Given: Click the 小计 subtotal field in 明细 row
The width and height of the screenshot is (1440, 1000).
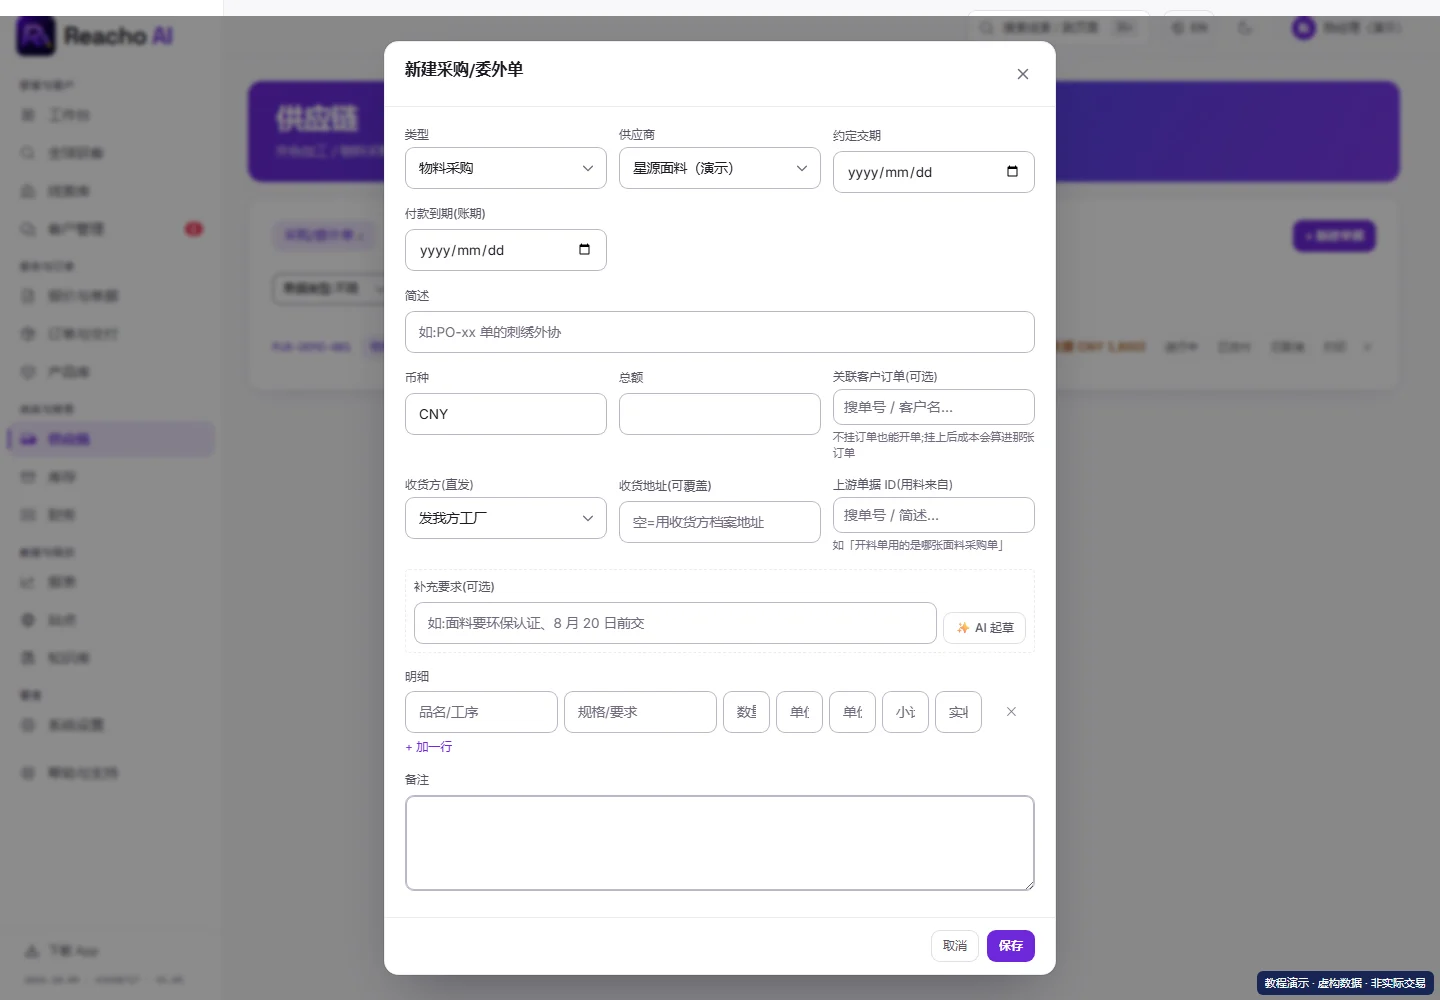Looking at the screenshot, I should pos(905,712).
